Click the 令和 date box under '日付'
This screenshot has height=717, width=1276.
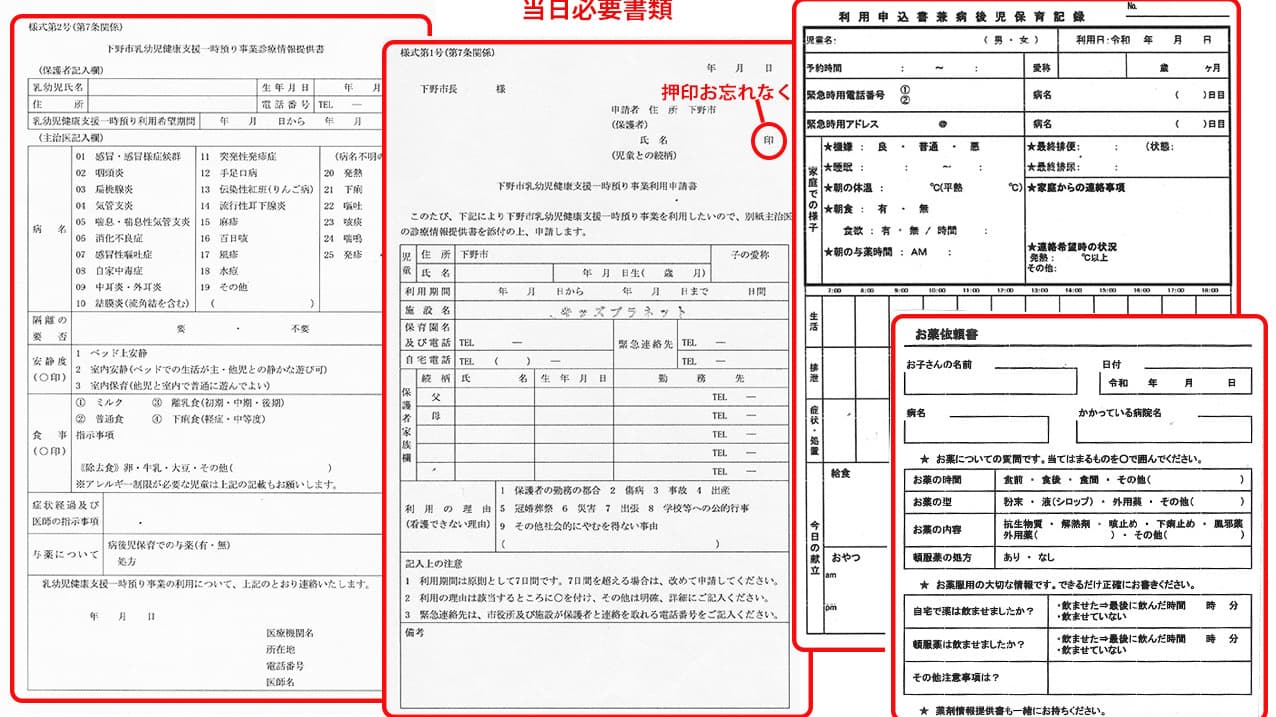(1175, 382)
